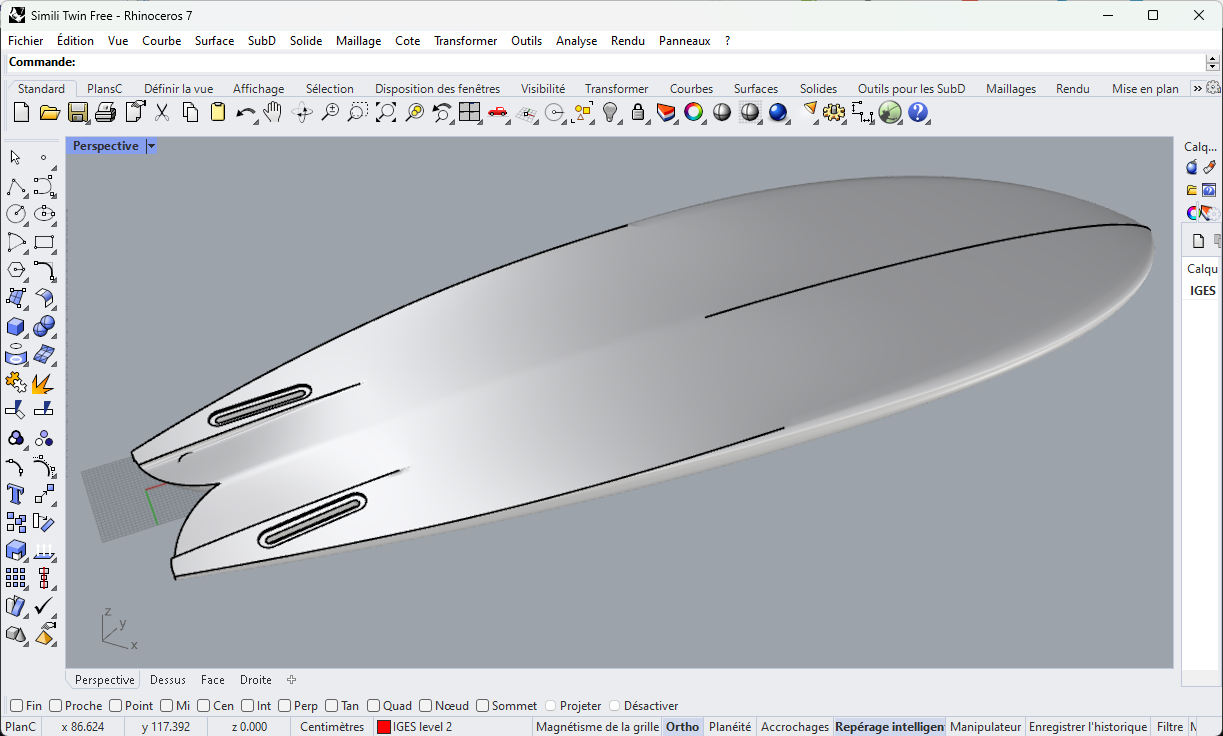Toggle the Quad object snap checkbox
Viewport: 1223px width, 736px height.
coord(373,706)
